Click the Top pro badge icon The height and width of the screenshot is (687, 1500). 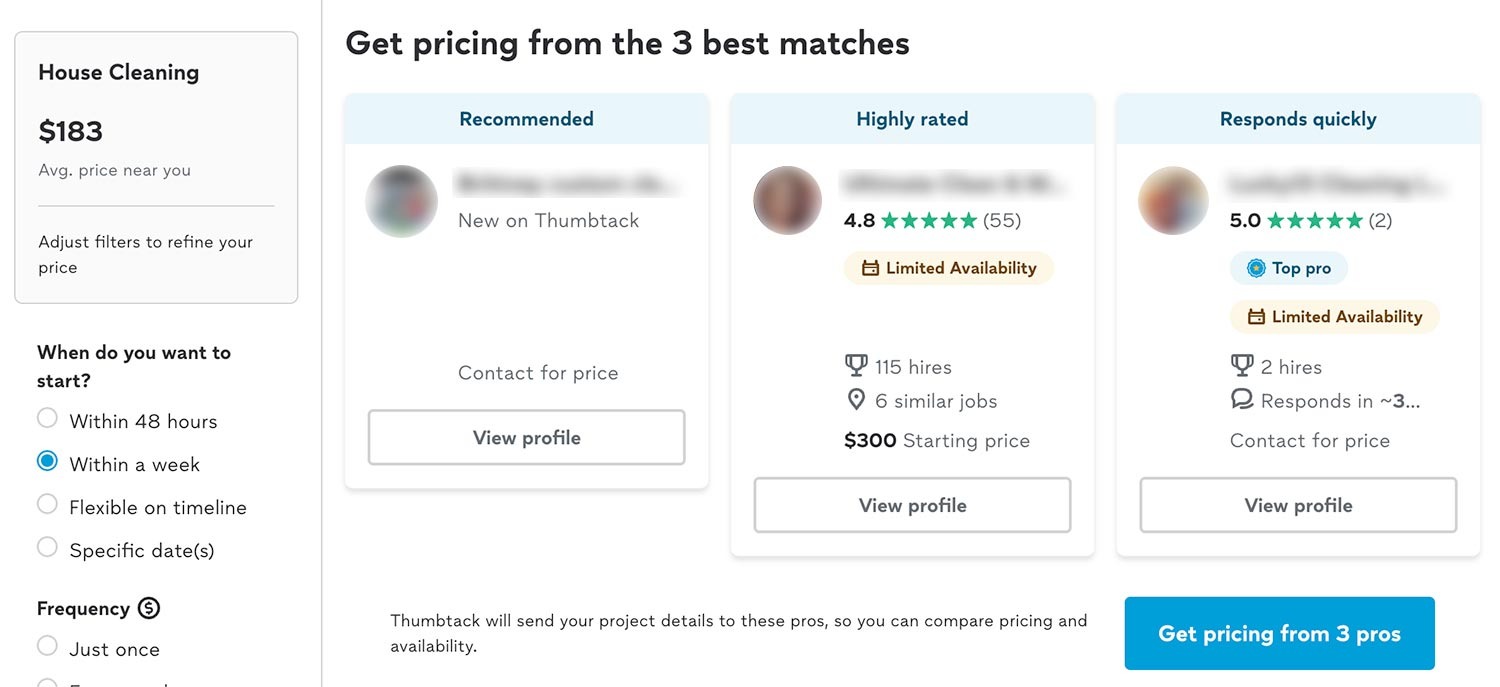tap(1256, 268)
